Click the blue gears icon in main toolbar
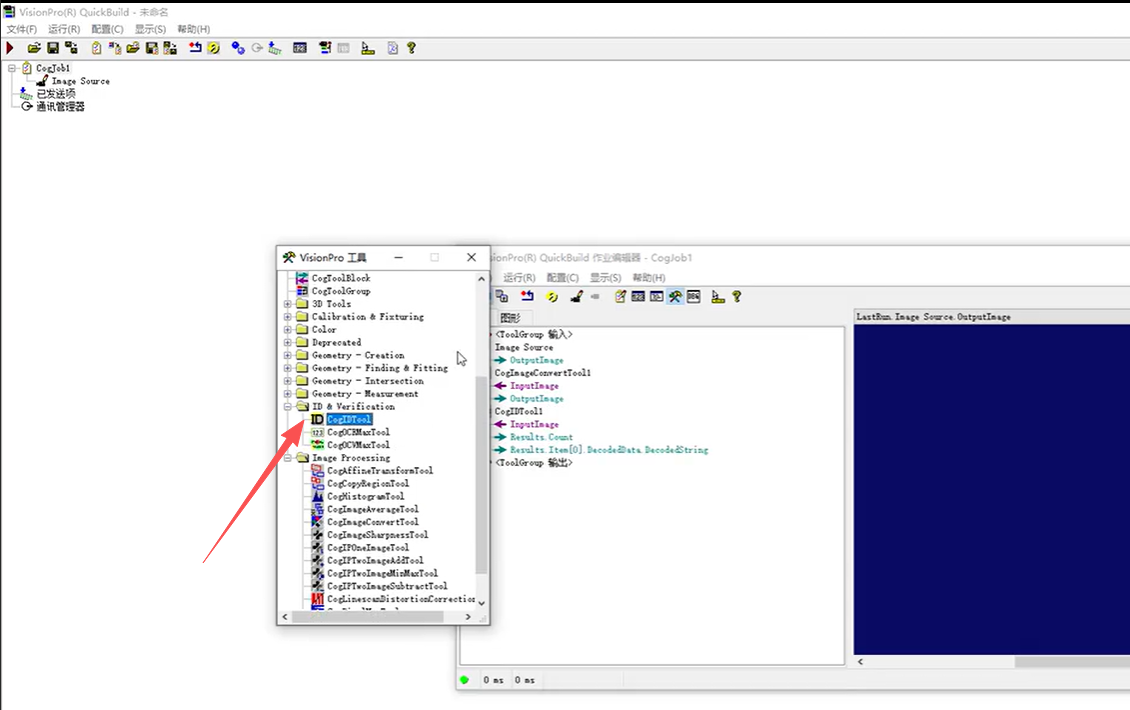 click(x=238, y=48)
